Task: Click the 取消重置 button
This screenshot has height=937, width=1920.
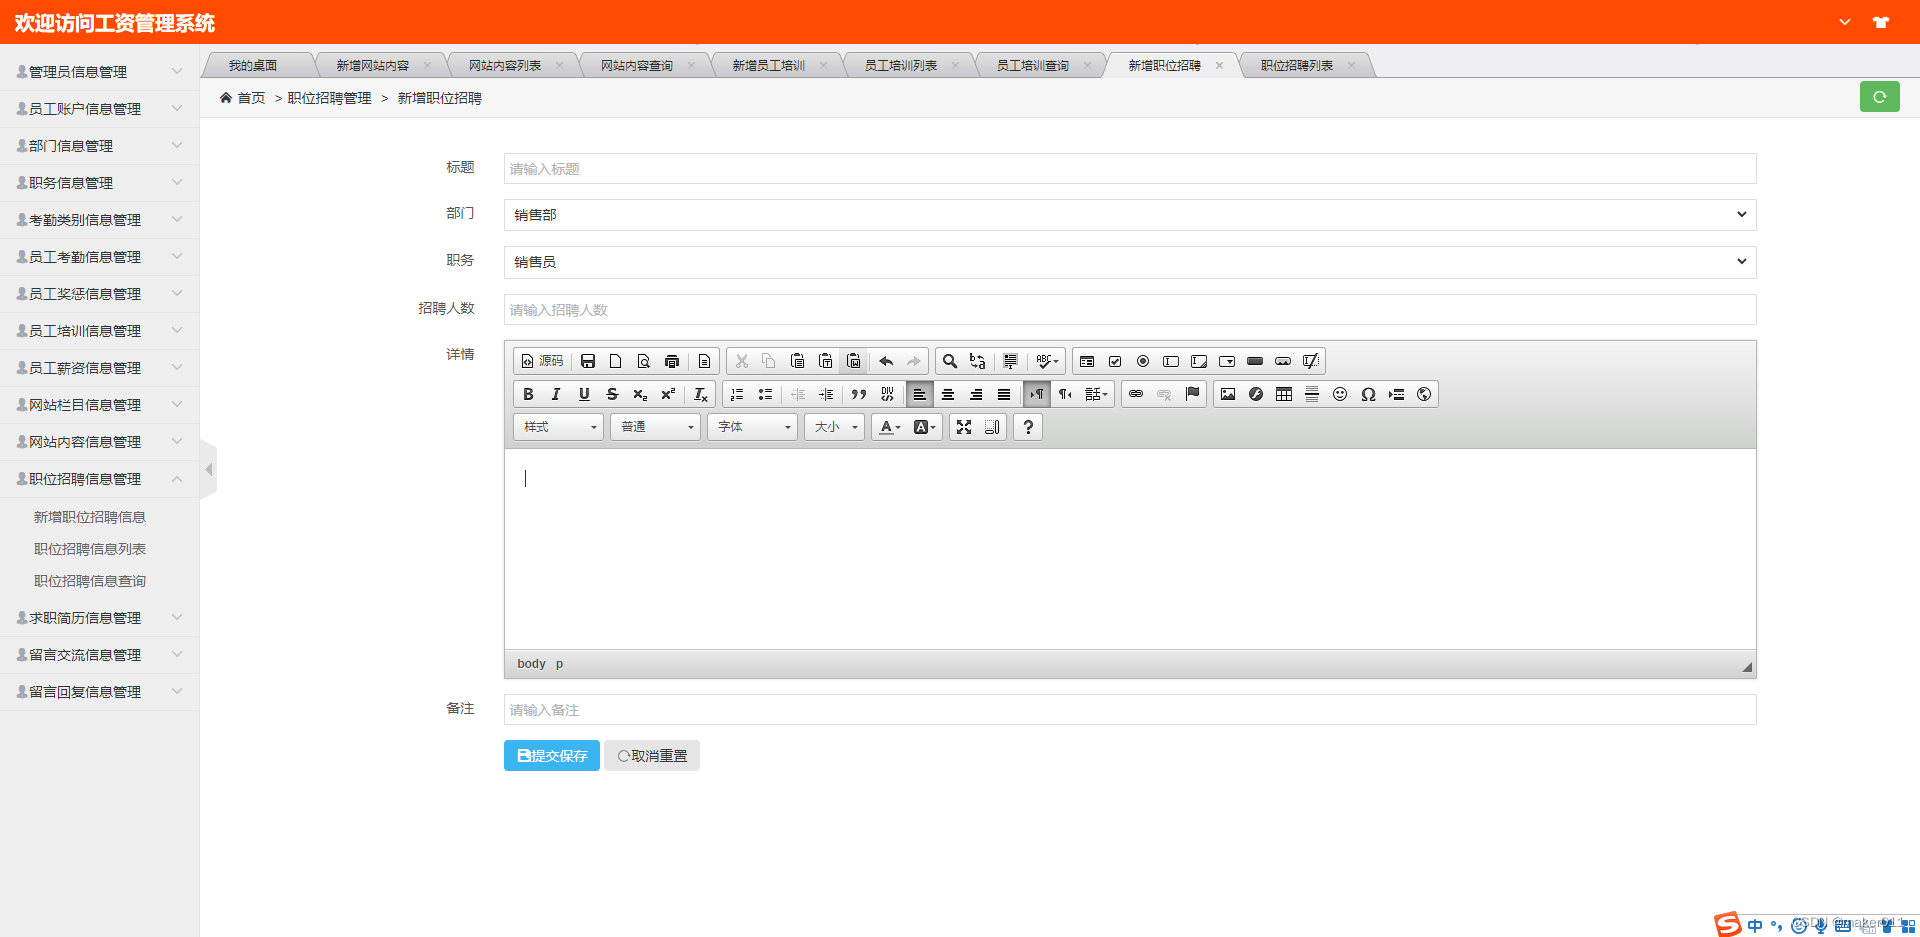Action: pyautogui.click(x=652, y=756)
